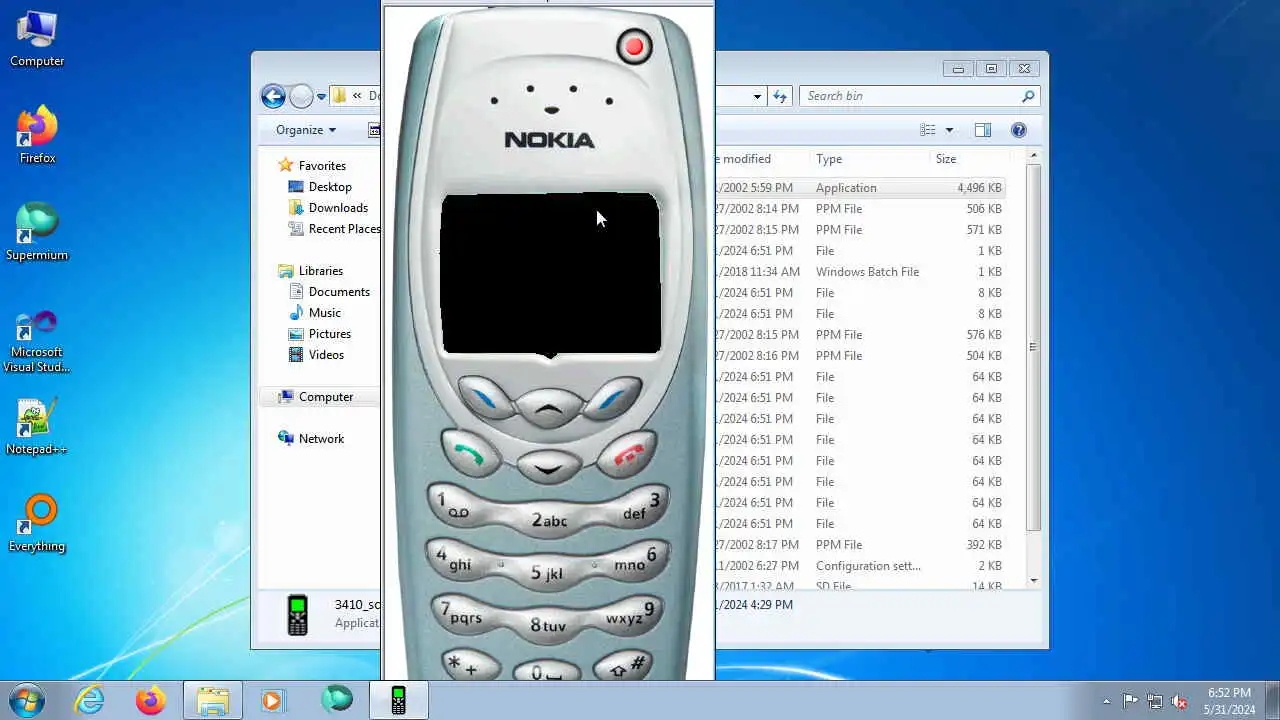Click the down arrow navigation key

click(548, 467)
